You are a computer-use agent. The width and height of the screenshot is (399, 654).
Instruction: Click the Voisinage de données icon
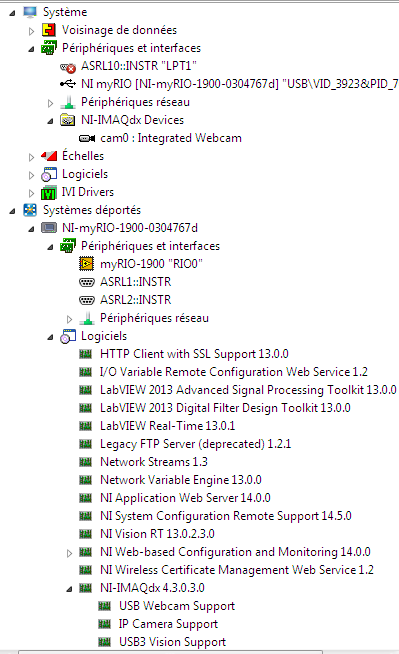pyautogui.click(x=49, y=30)
